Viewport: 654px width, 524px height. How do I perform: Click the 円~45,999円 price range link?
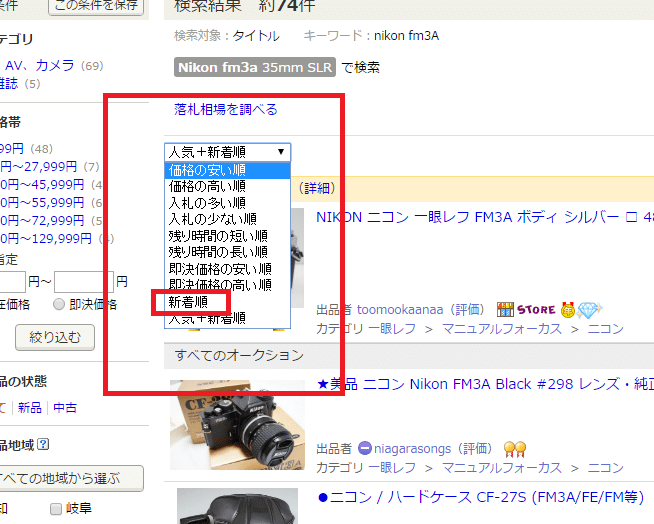[42, 185]
